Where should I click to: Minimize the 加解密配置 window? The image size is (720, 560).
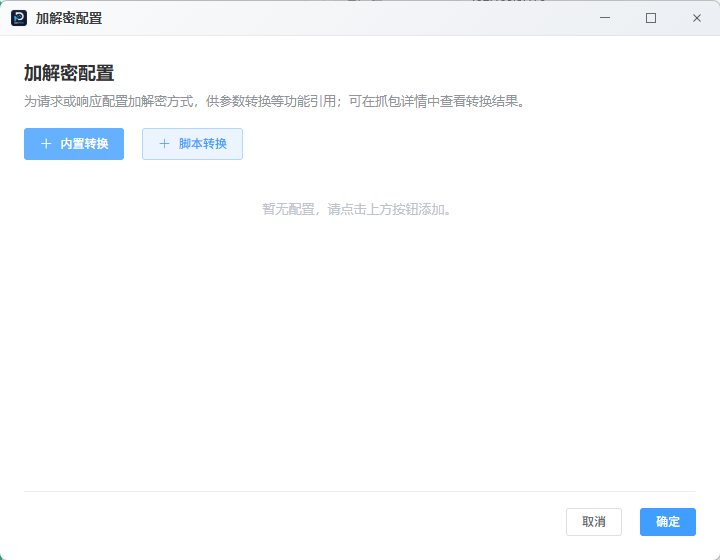coord(605,18)
